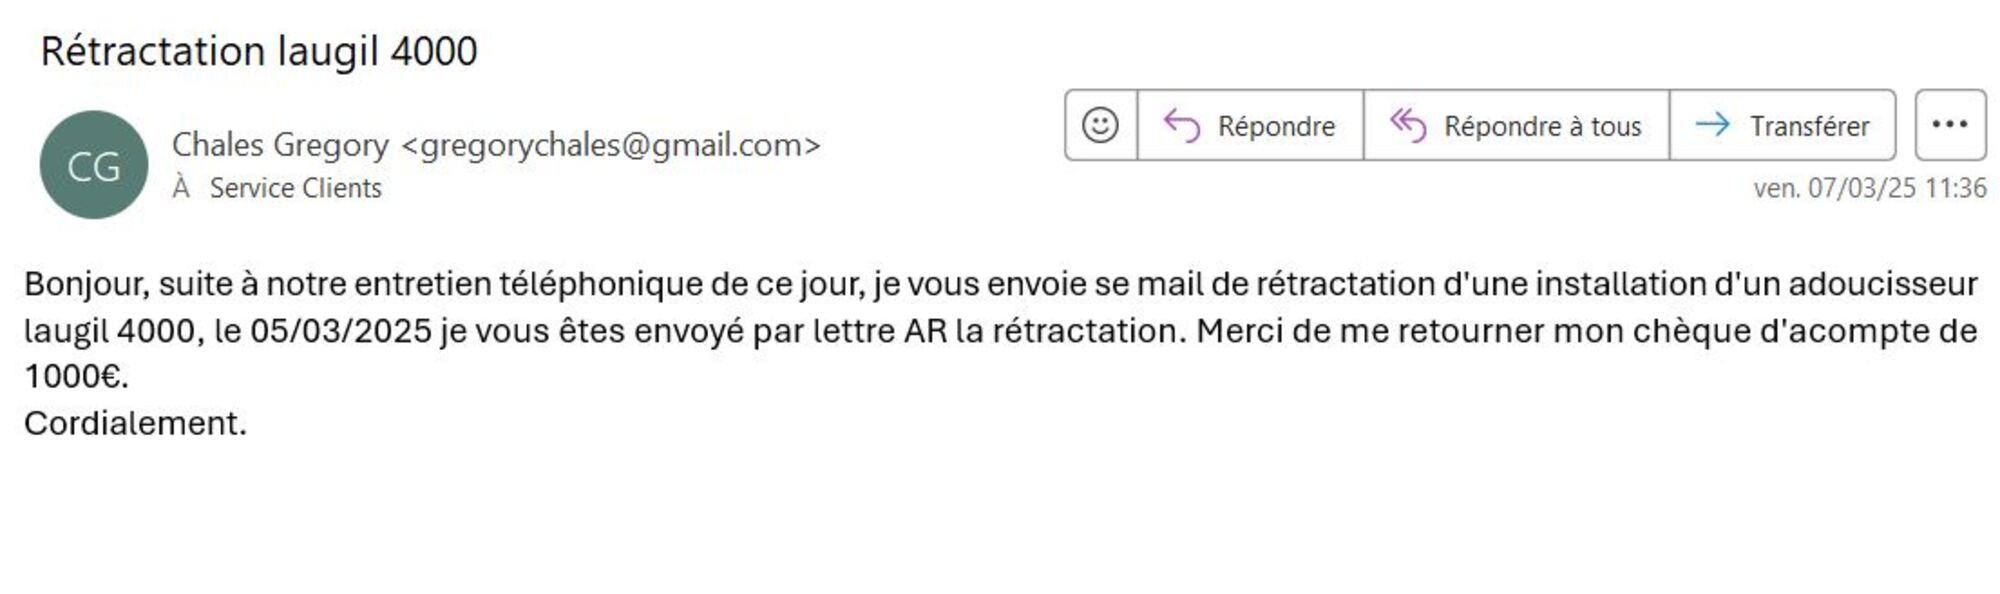Open the Service Clients recipient
This screenshot has width=2000, height=594.
click(295, 188)
